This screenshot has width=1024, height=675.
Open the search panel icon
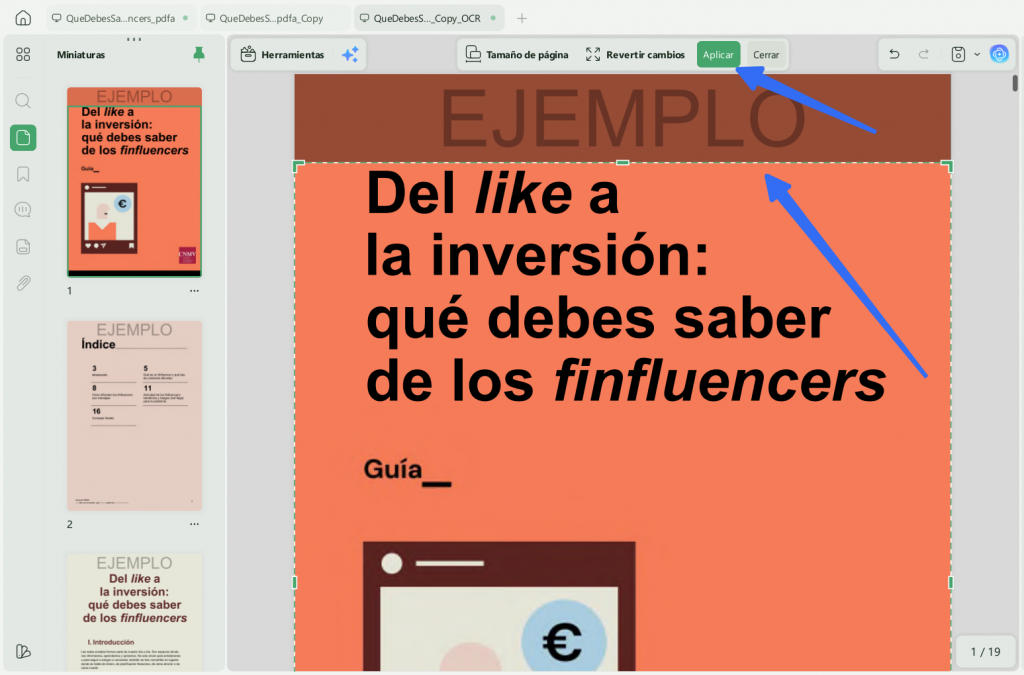pyautogui.click(x=23, y=101)
